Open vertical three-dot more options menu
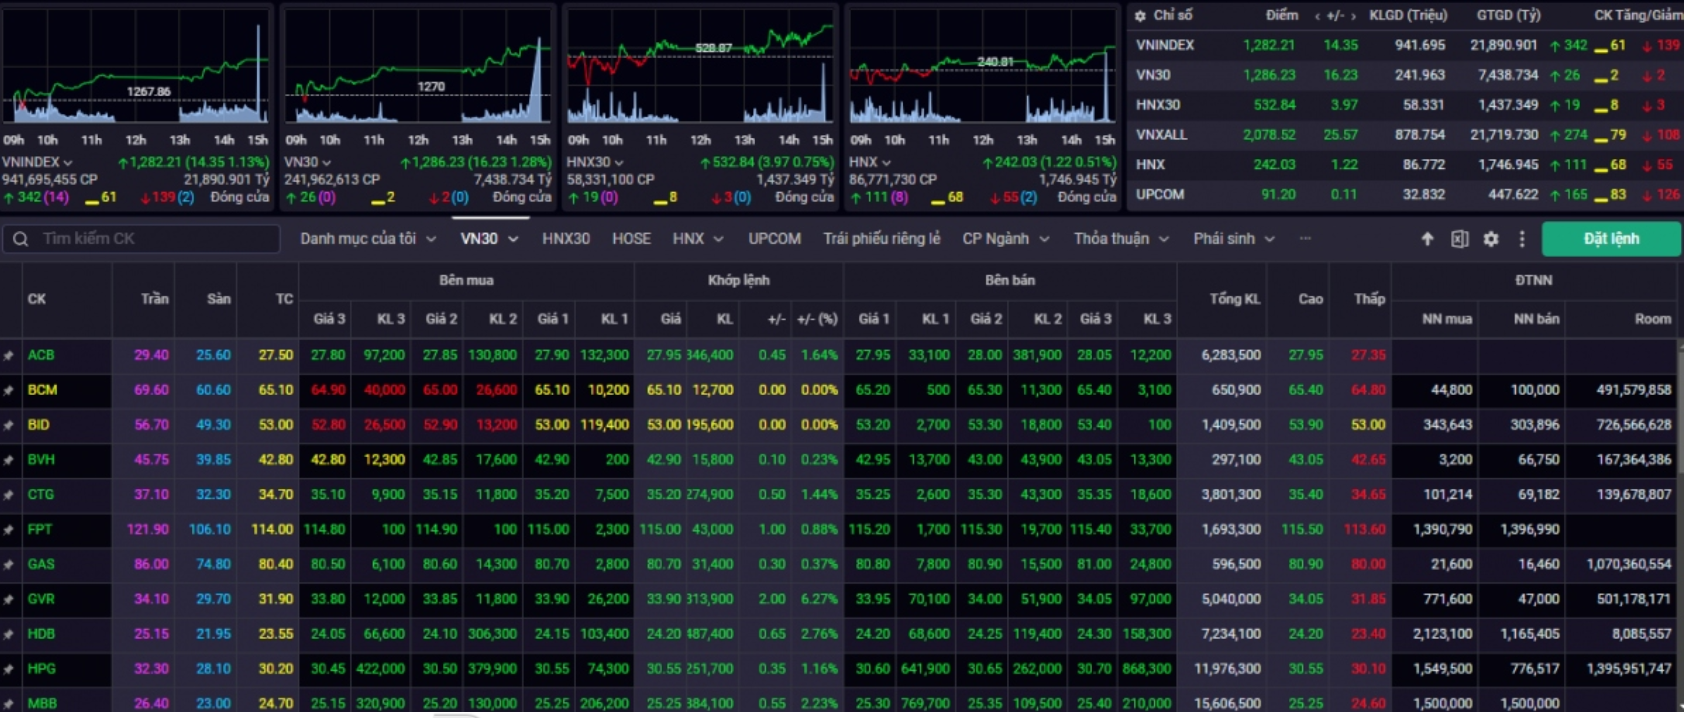 [x=1522, y=239]
